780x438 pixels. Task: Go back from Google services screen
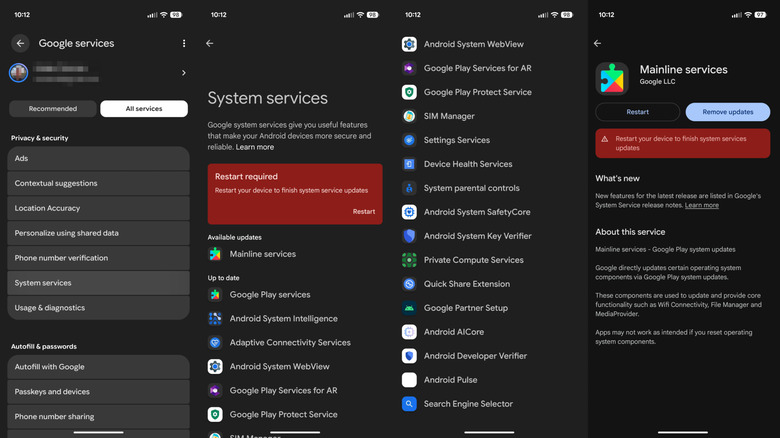[20, 43]
